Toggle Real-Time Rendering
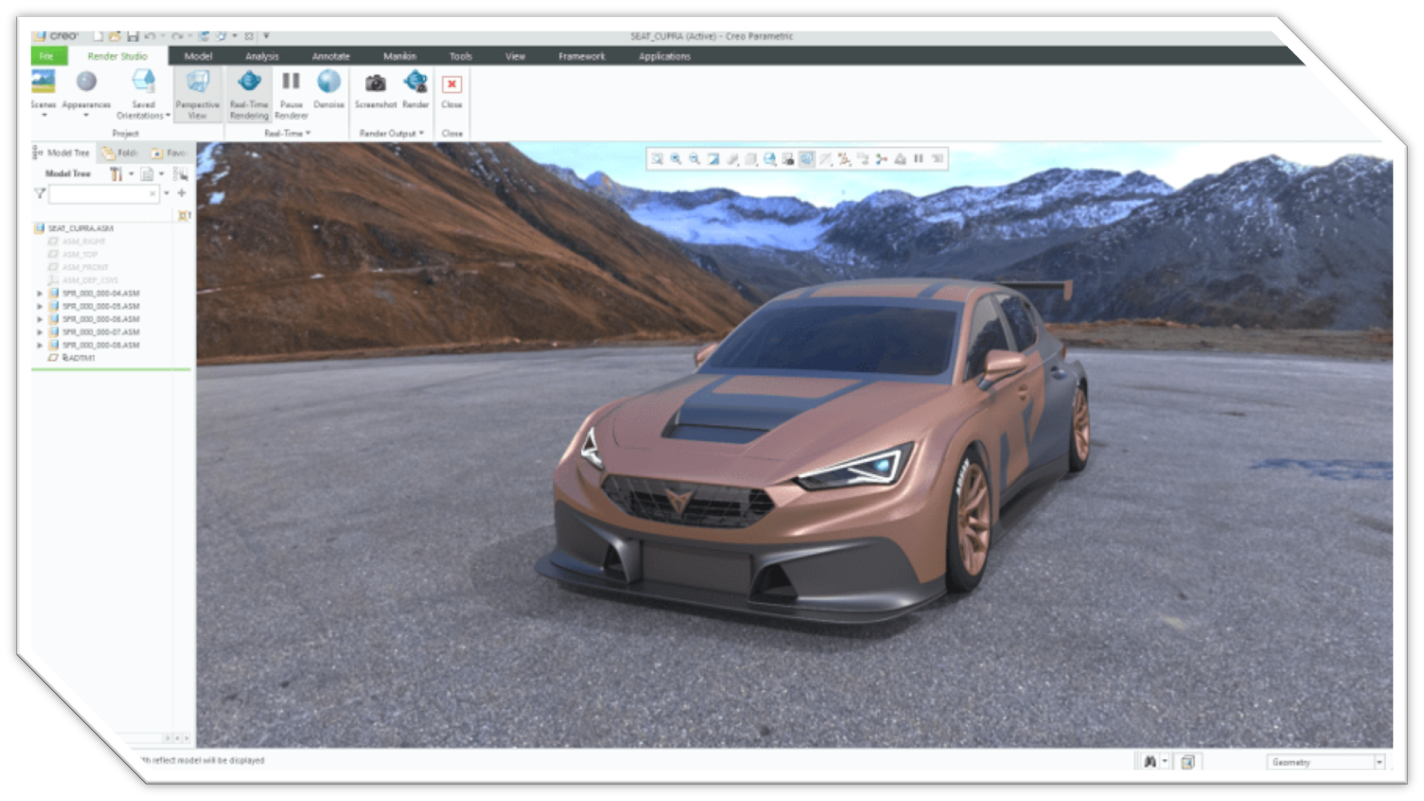The width and height of the screenshot is (1424, 801). pyautogui.click(x=249, y=93)
